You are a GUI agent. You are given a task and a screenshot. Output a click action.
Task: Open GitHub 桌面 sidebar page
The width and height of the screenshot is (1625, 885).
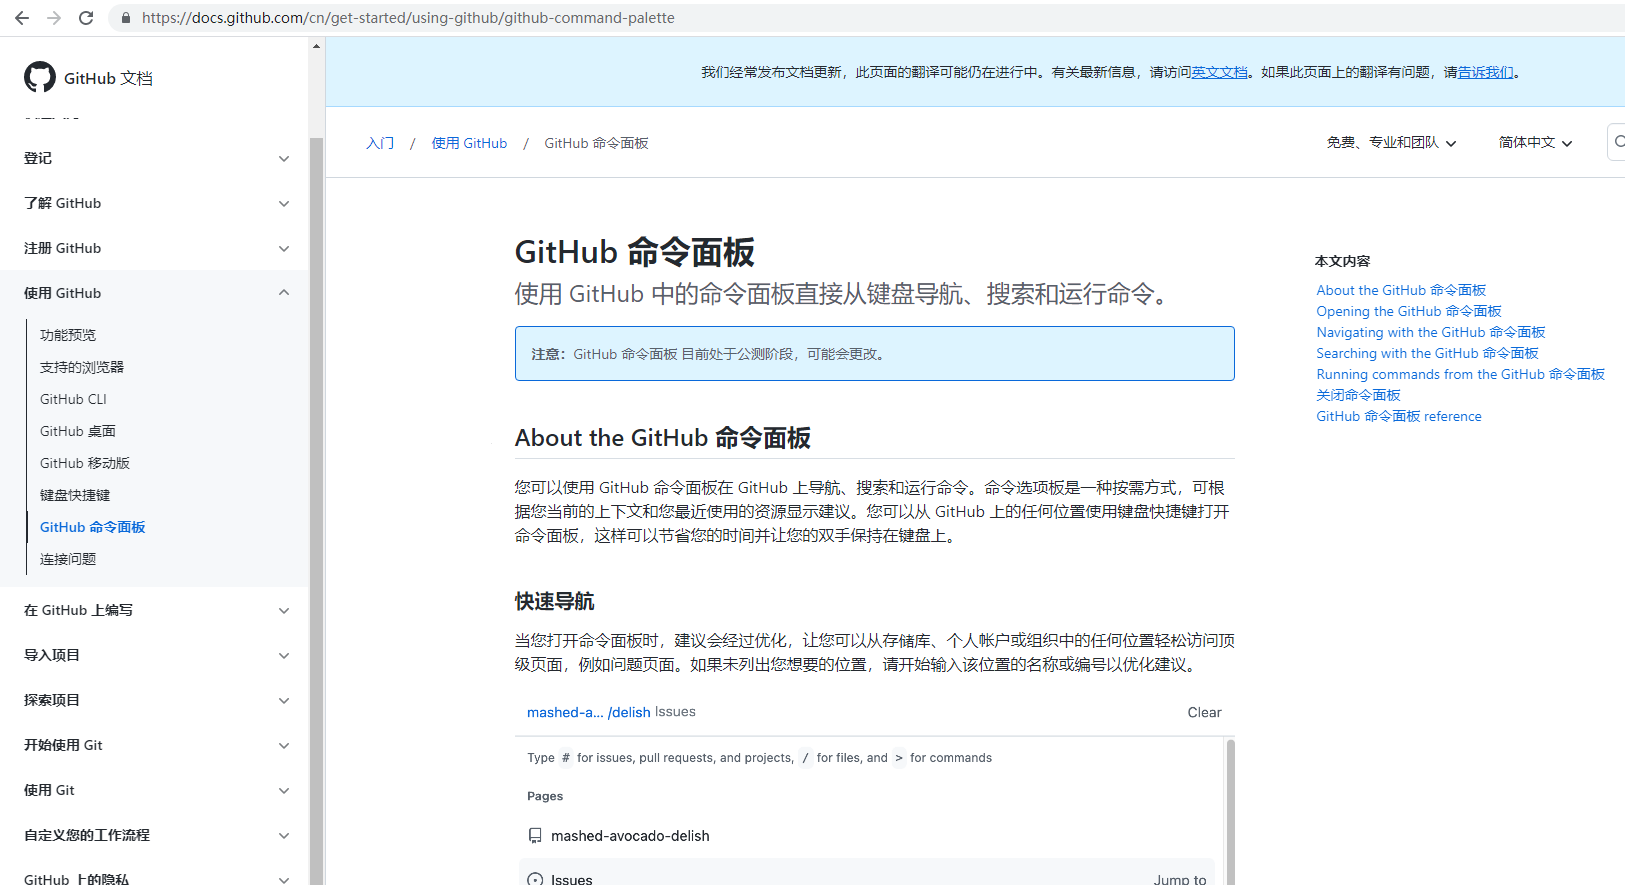[78, 431]
